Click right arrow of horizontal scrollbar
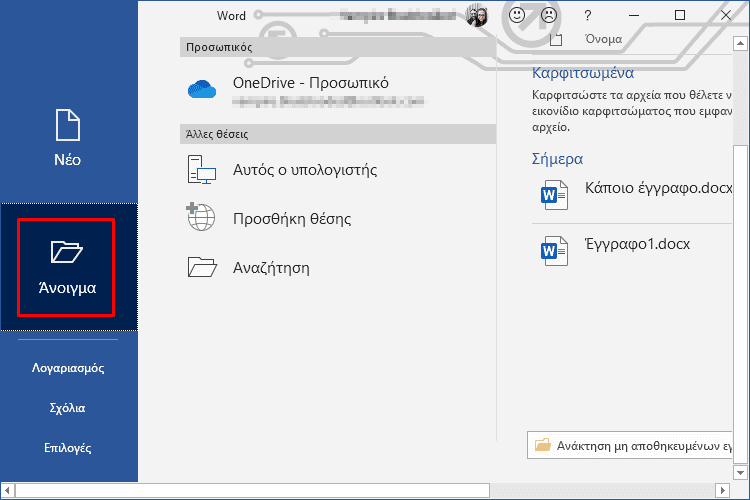750x500 pixels. (723, 490)
